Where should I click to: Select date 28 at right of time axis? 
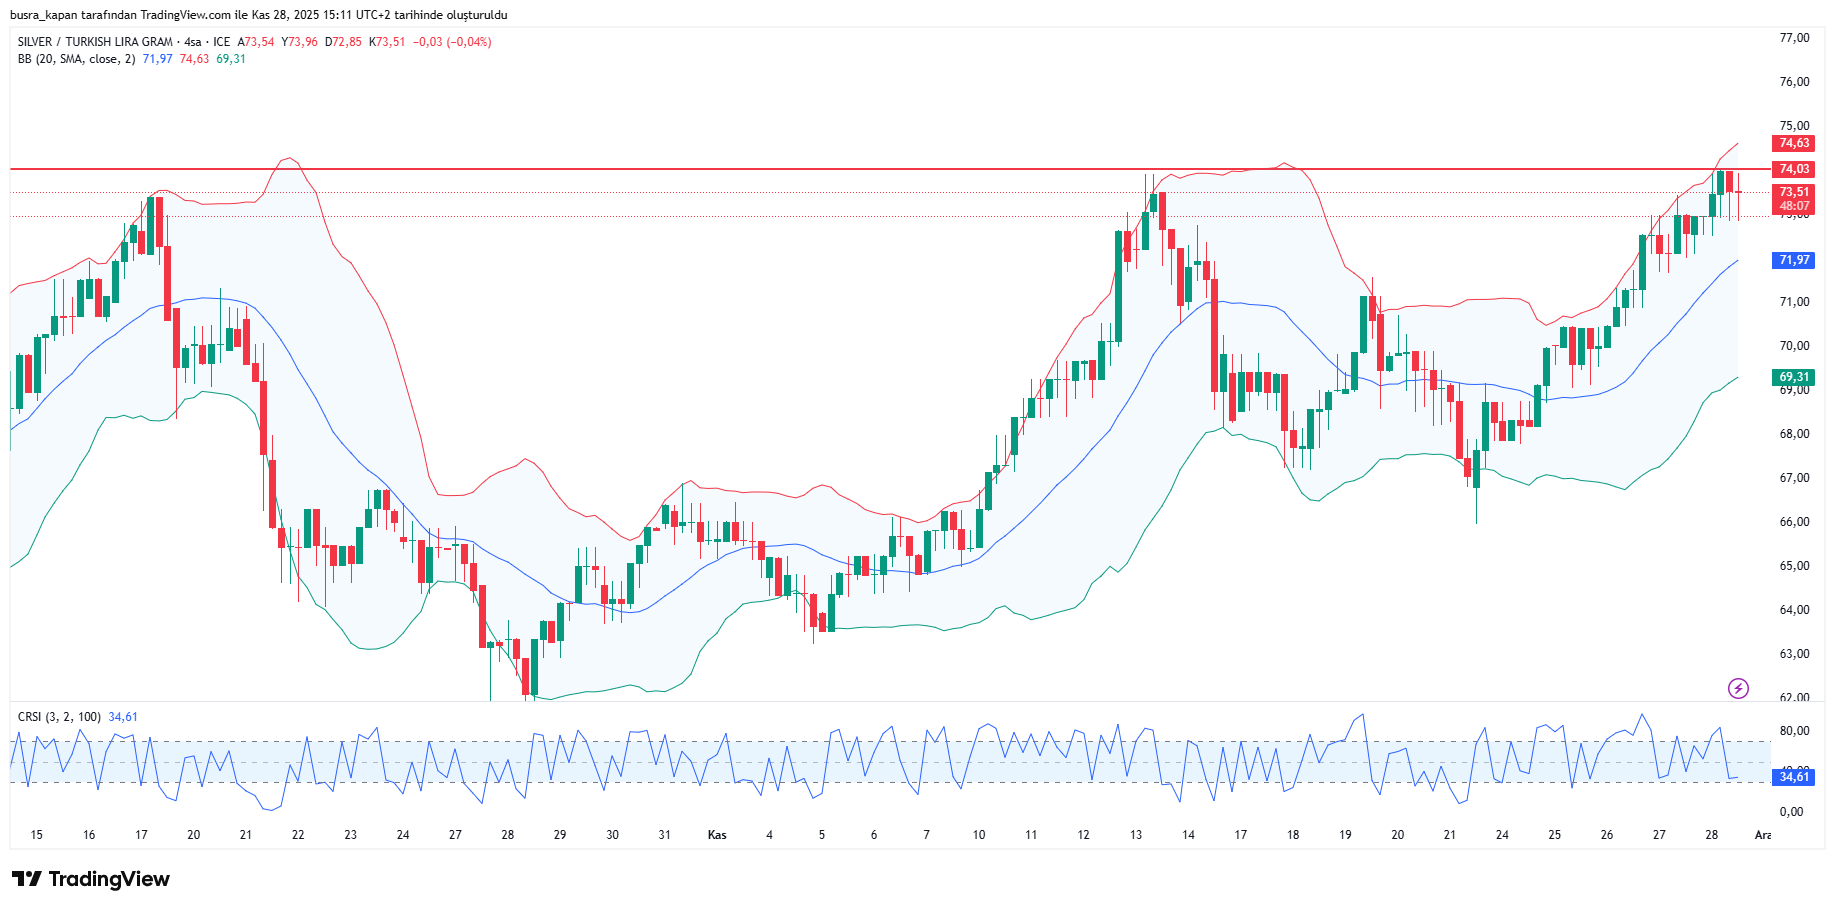pos(1711,835)
